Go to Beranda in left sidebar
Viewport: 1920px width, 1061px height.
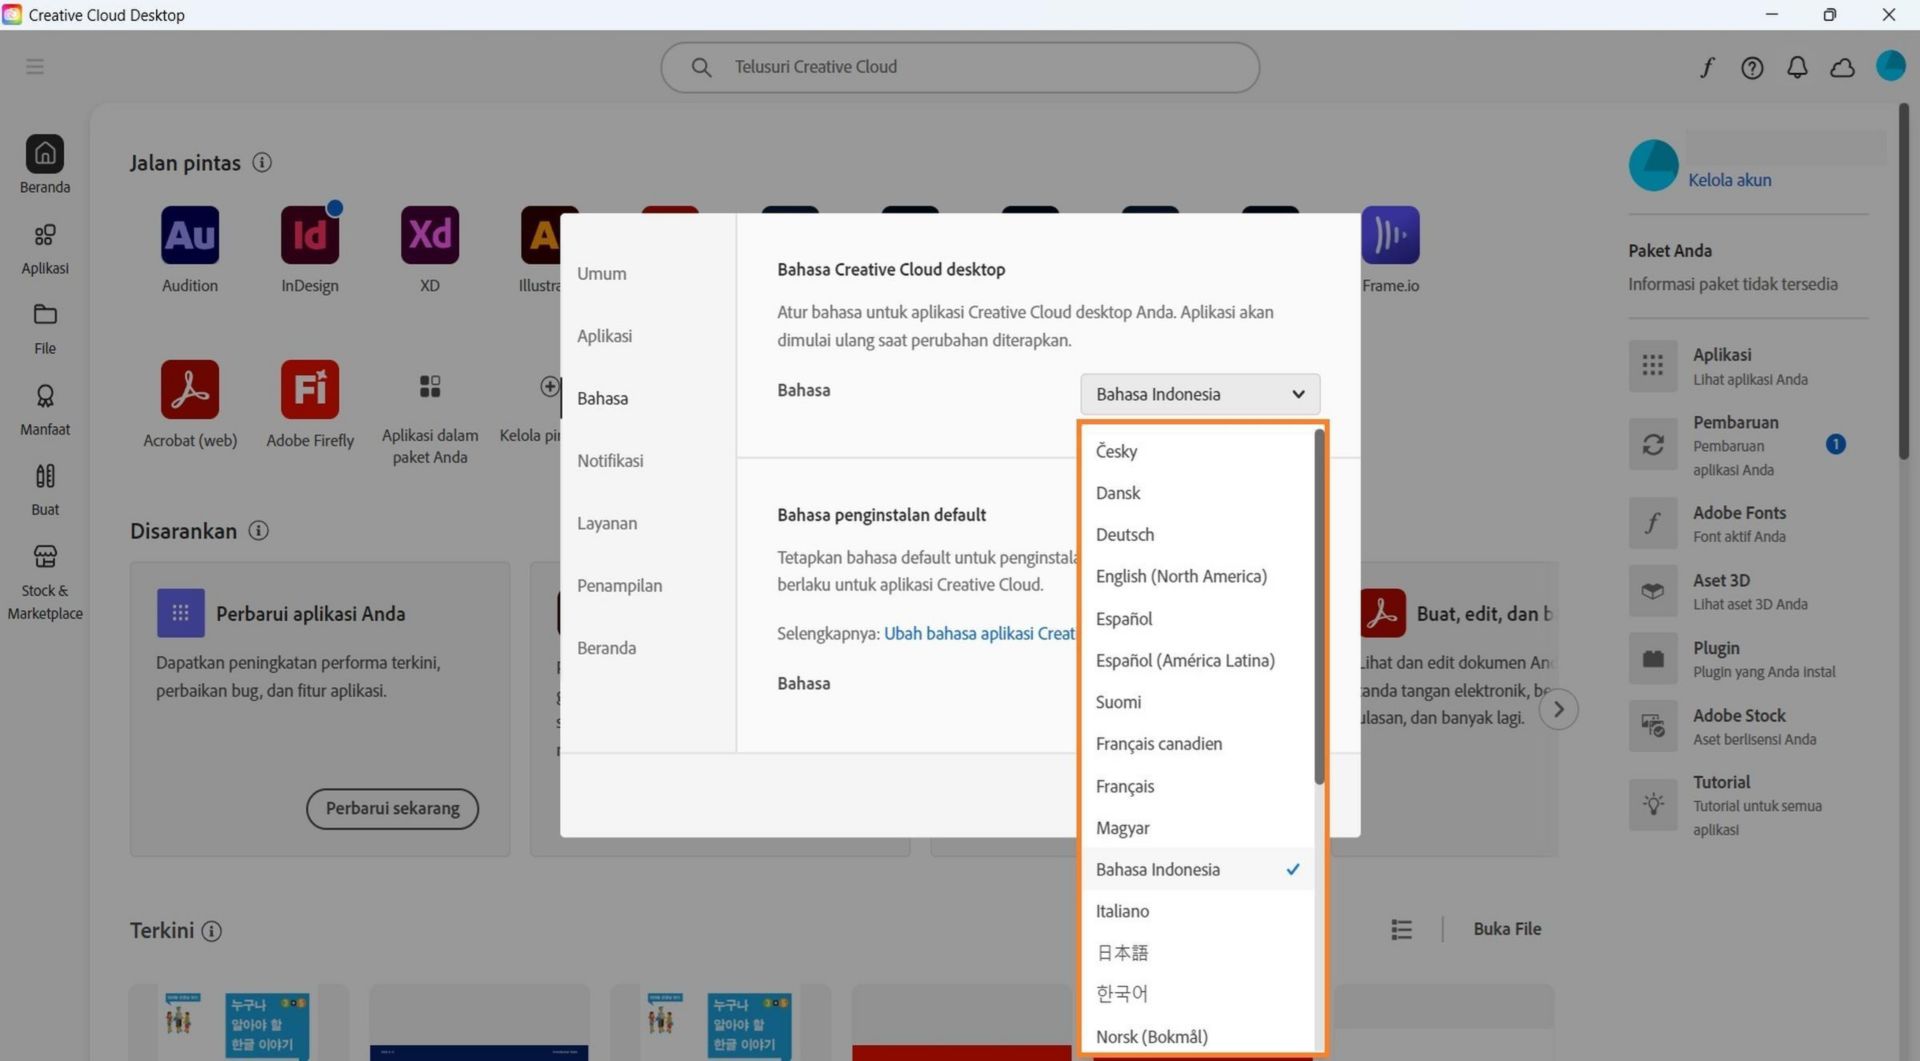click(x=45, y=165)
